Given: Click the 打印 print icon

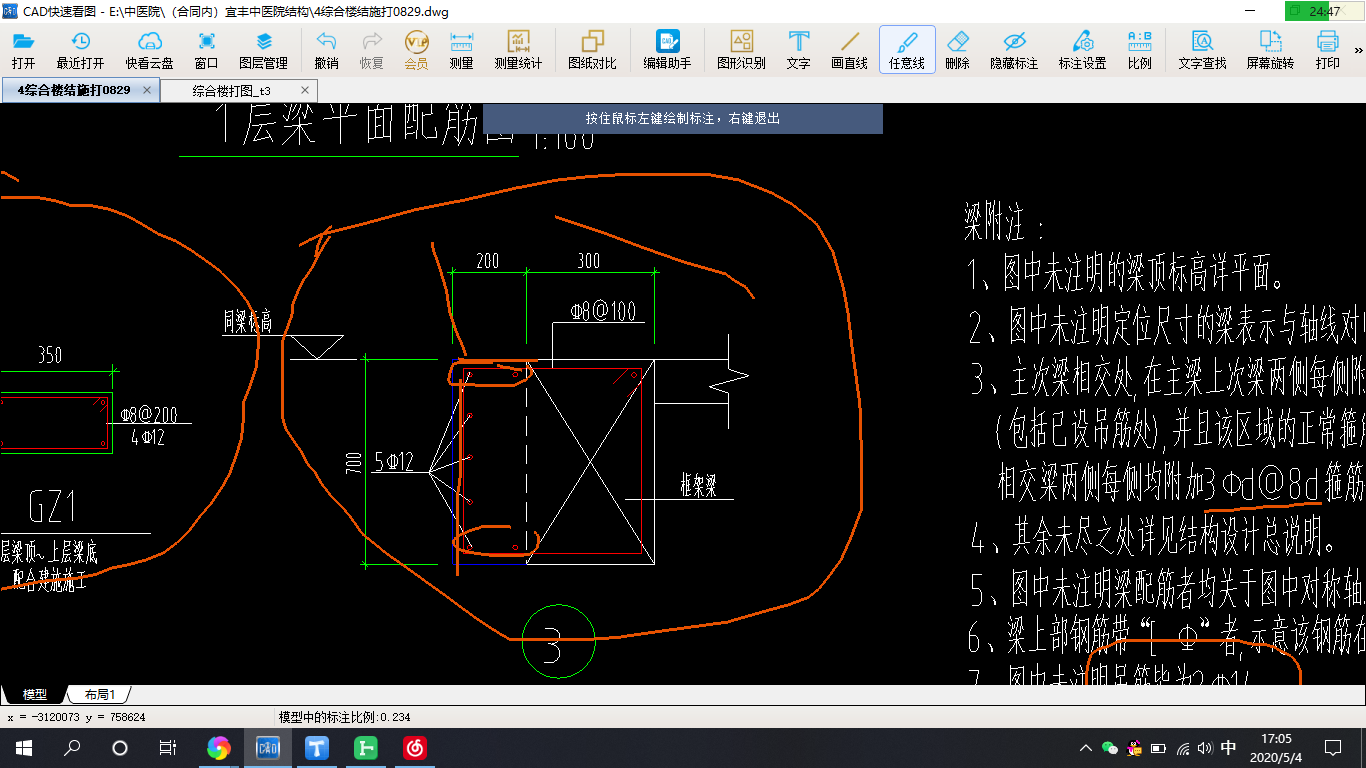Looking at the screenshot, I should click(x=1327, y=49).
